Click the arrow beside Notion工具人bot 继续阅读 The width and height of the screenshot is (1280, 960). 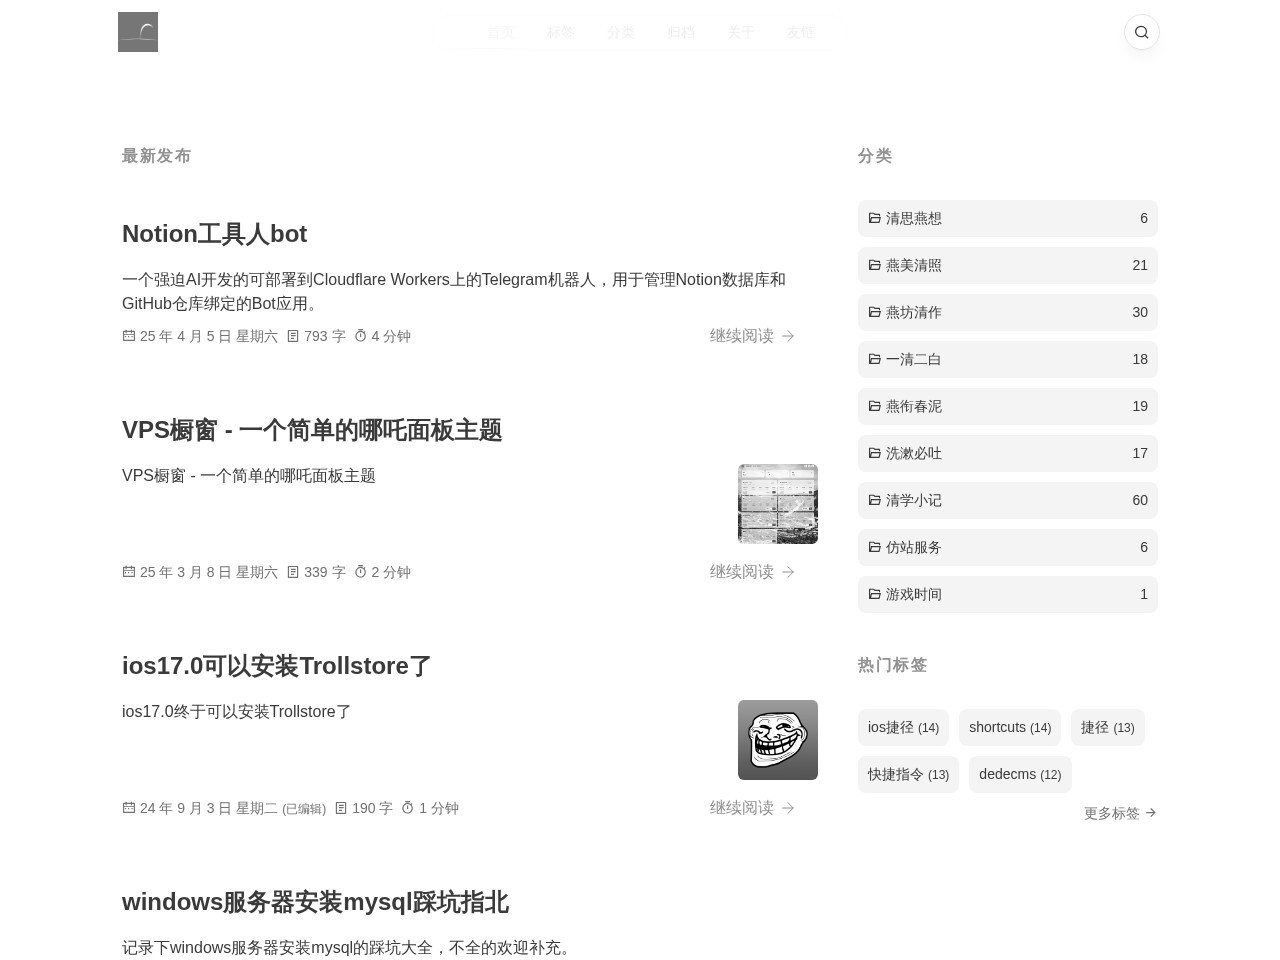click(x=788, y=336)
